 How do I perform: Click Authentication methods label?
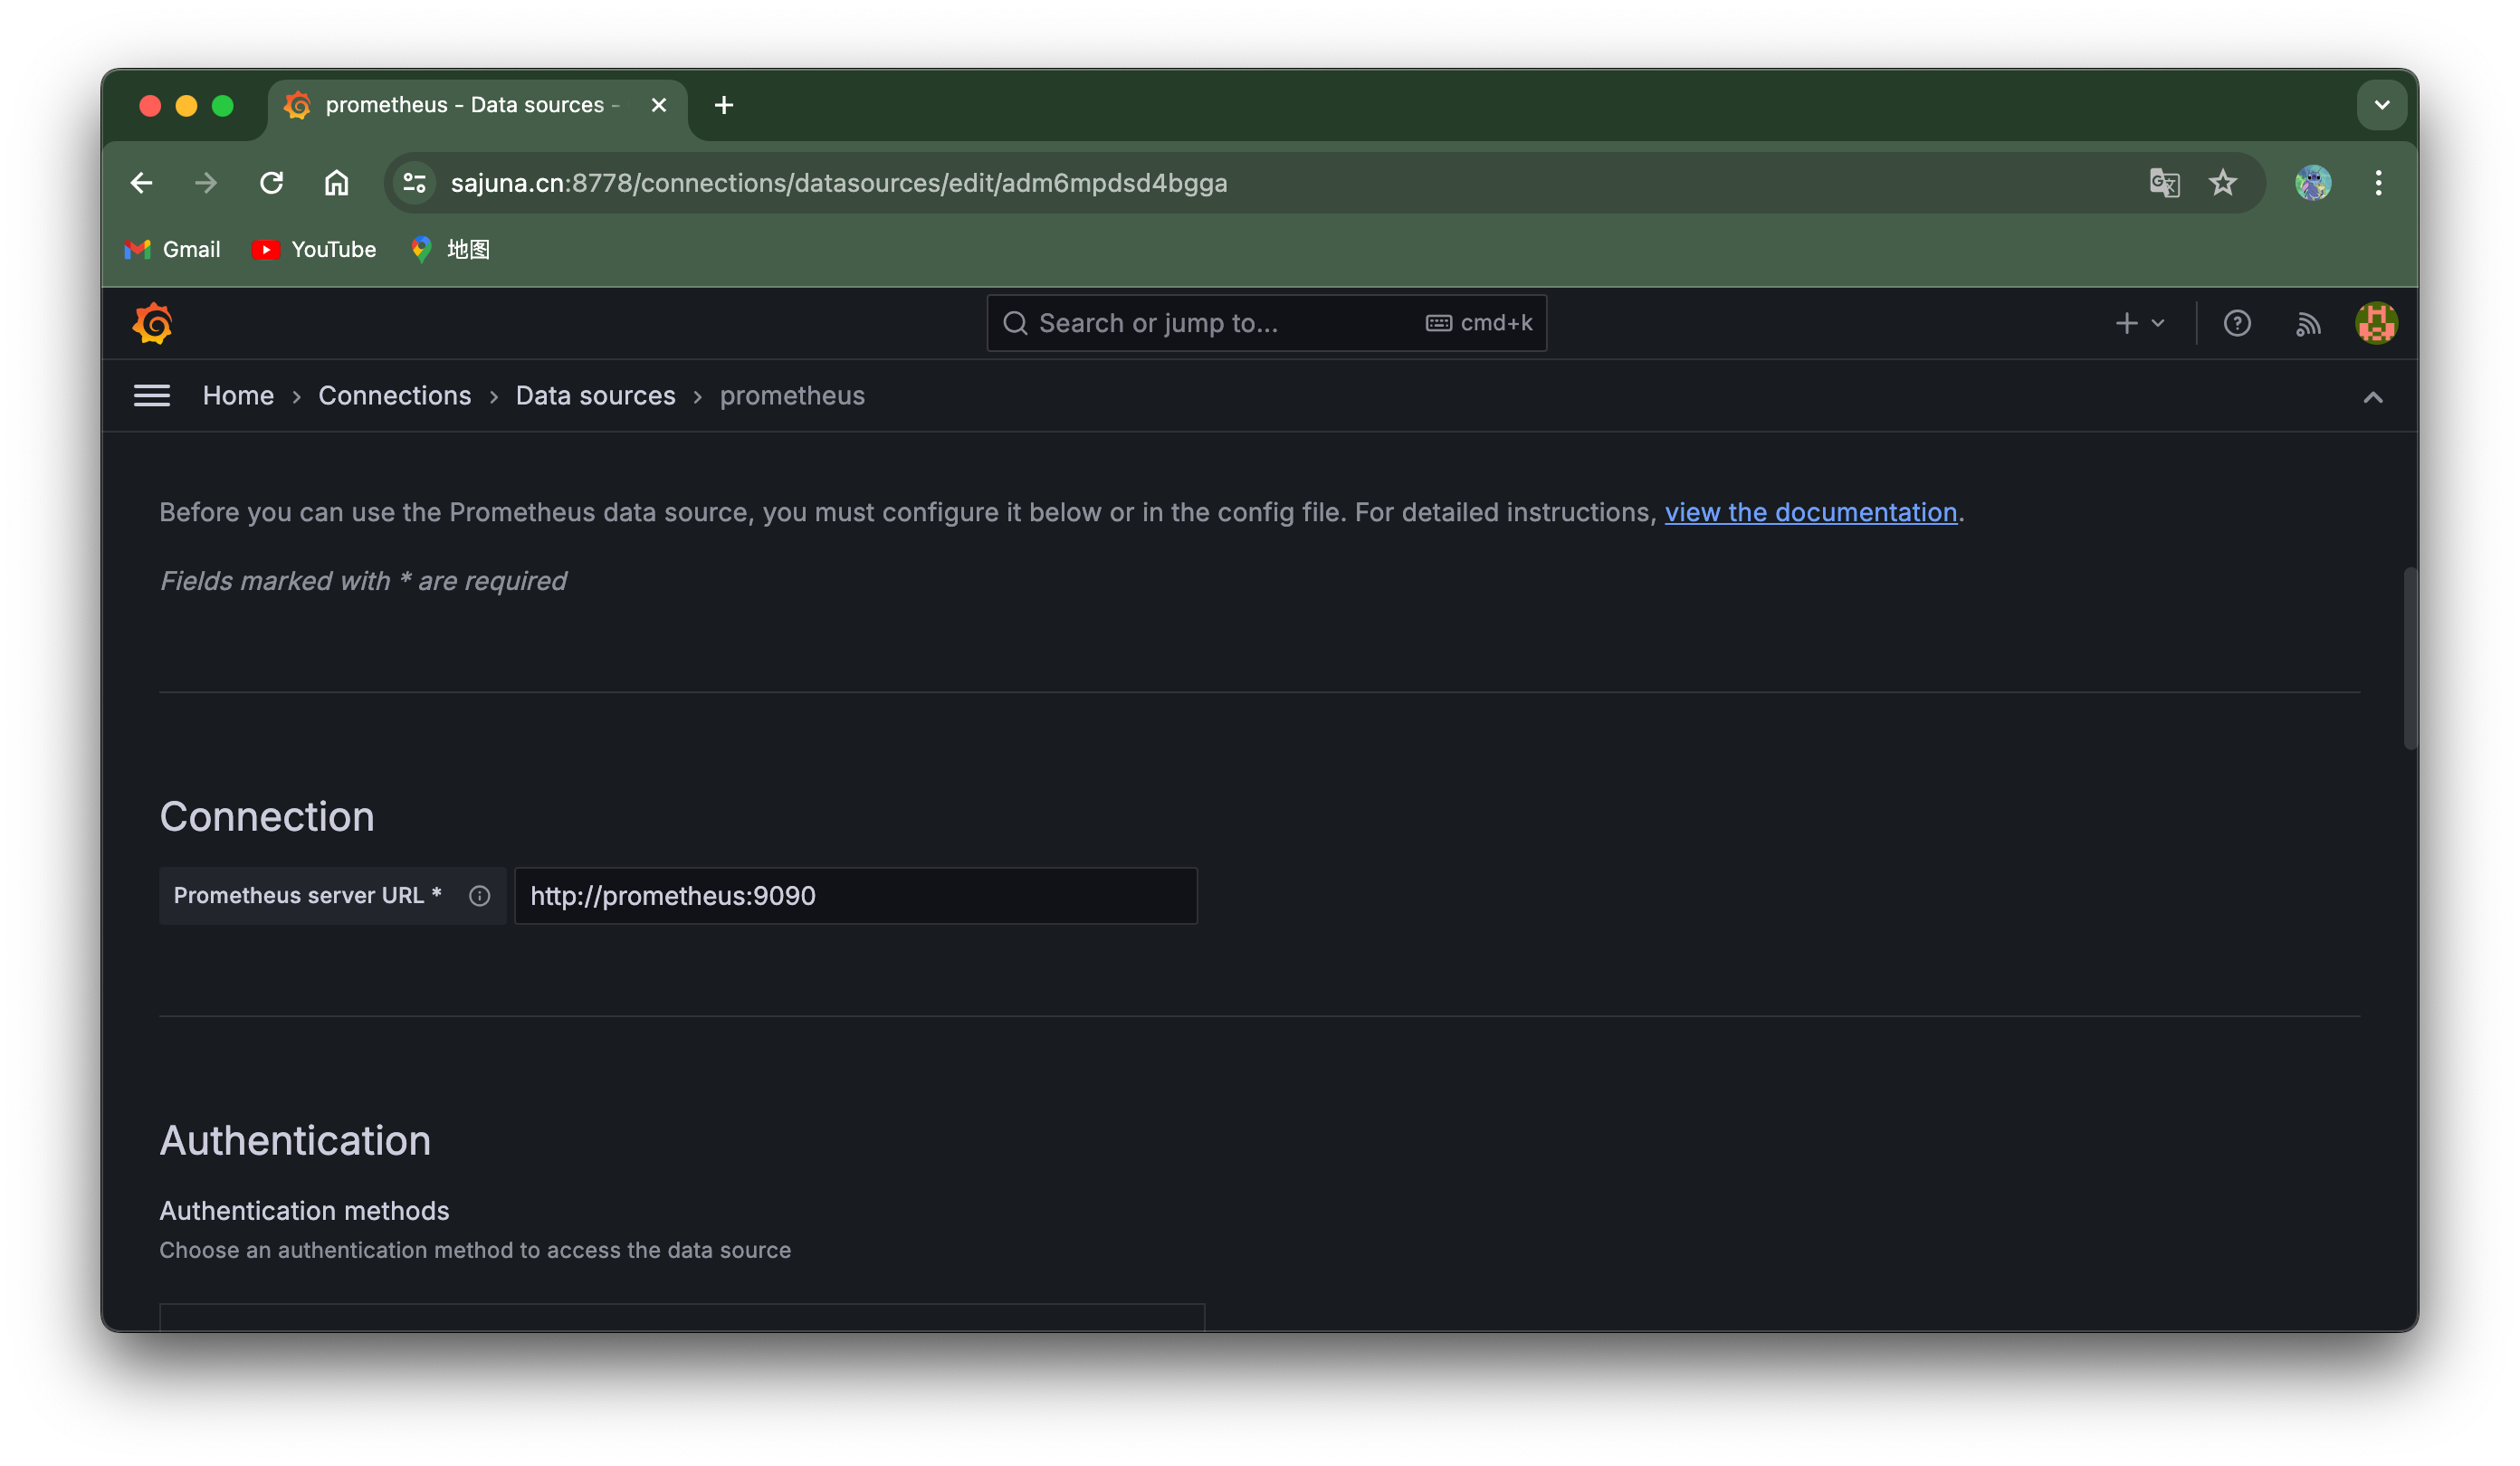coord(304,1211)
